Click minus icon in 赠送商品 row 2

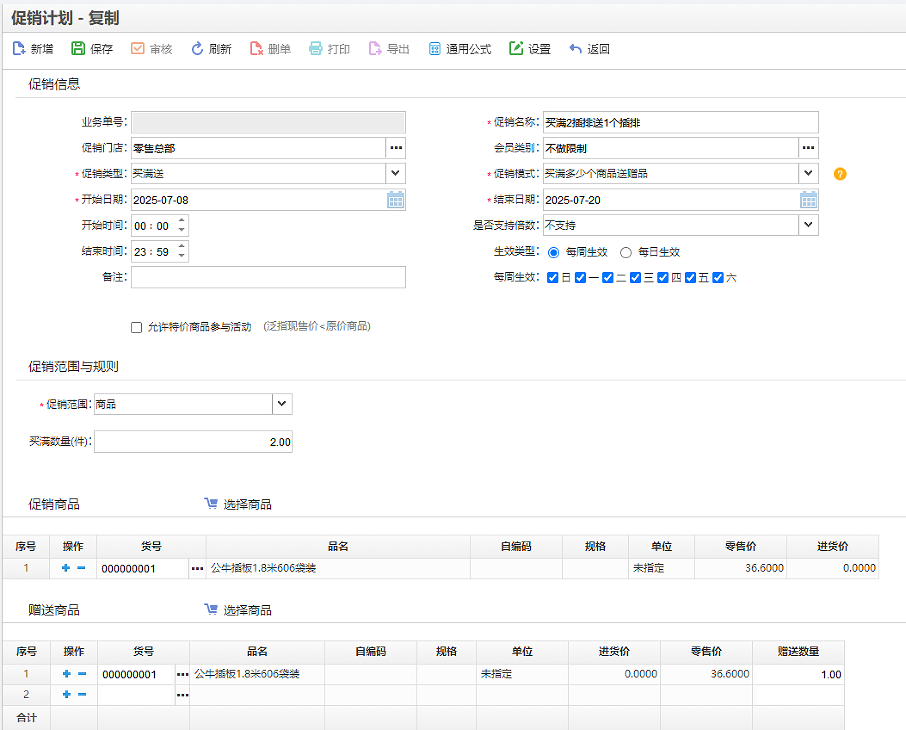(x=82, y=694)
